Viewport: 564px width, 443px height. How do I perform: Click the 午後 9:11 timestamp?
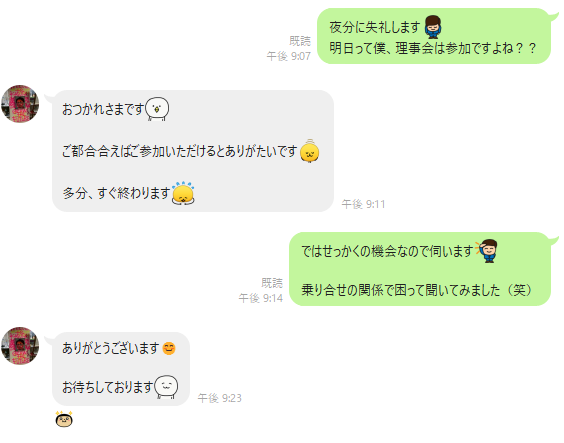[363, 204]
